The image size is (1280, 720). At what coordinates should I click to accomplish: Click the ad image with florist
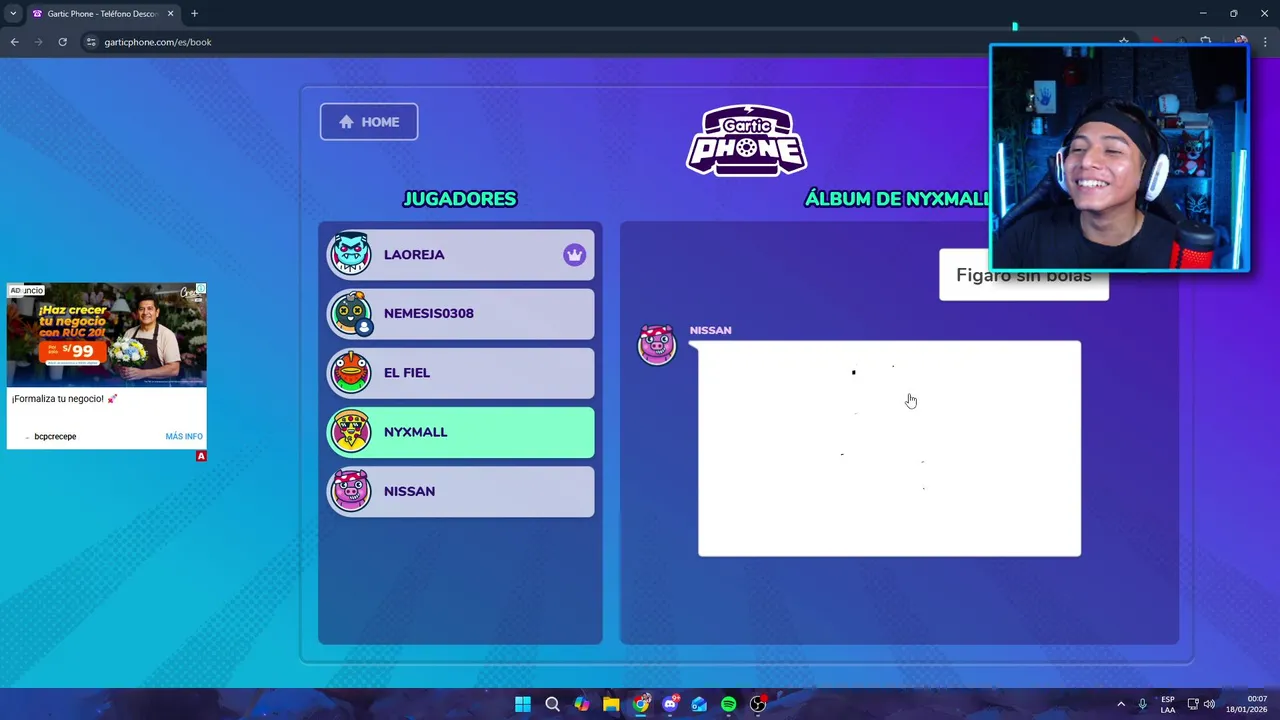click(x=107, y=334)
